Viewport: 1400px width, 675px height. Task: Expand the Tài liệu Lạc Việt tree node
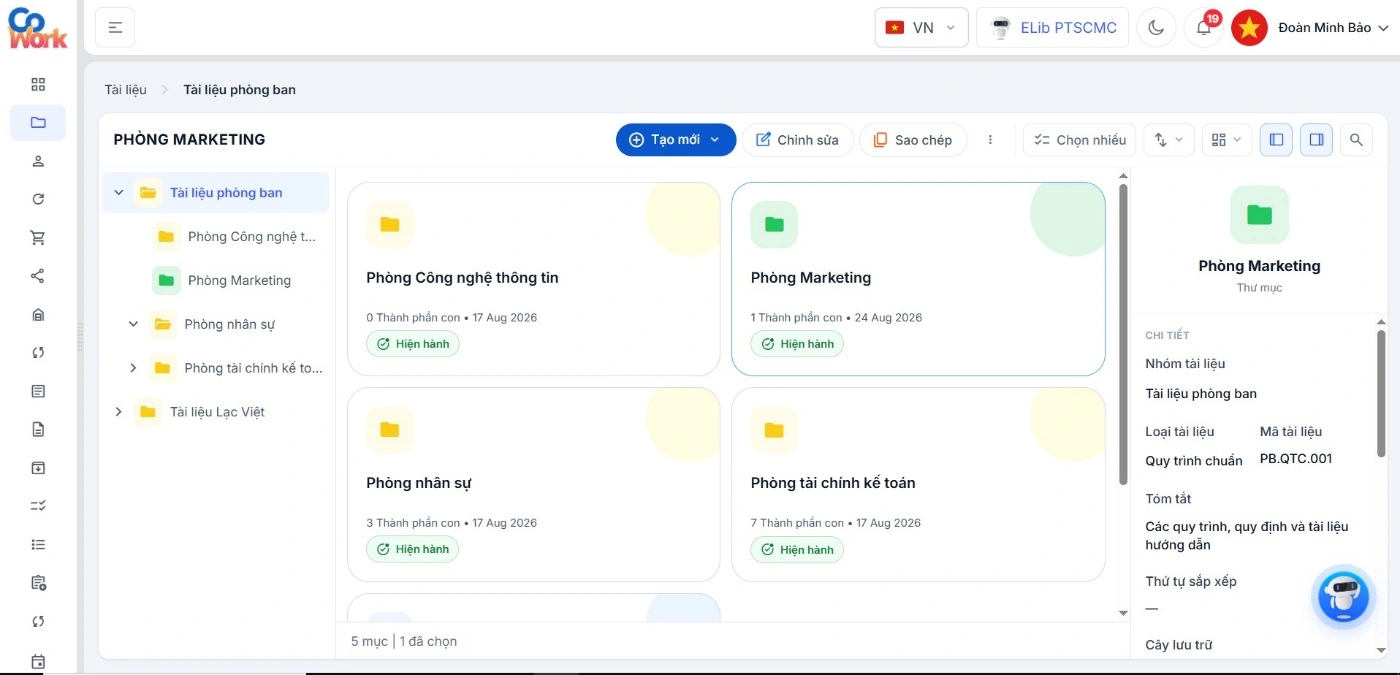[119, 412]
